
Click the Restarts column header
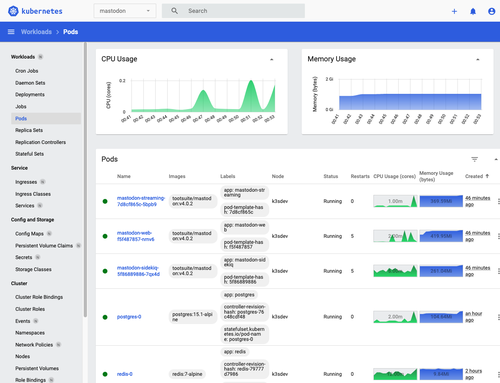click(360, 176)
